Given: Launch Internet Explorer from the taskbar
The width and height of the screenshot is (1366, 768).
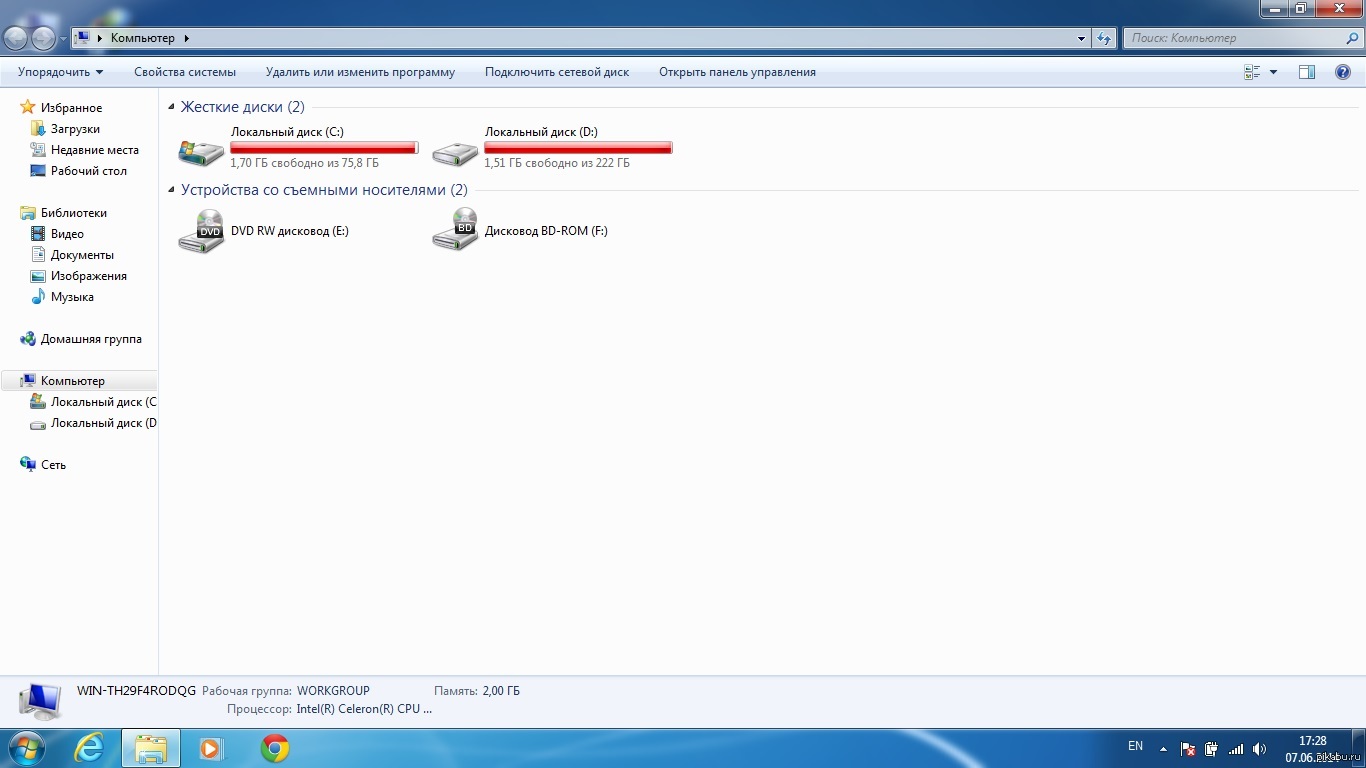Looking at the screenshot, I should 90,748.
